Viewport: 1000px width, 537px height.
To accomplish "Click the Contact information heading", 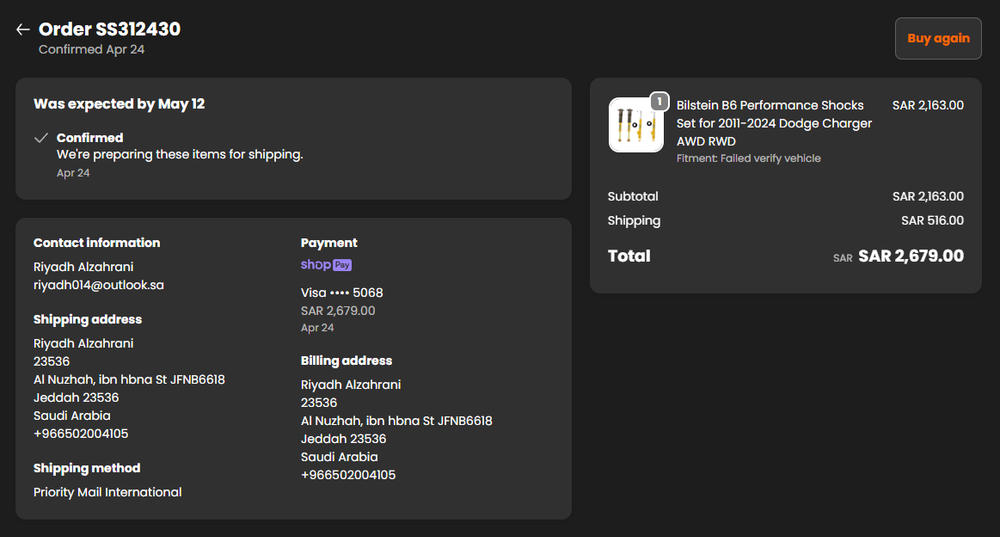I will coord(97,243).
